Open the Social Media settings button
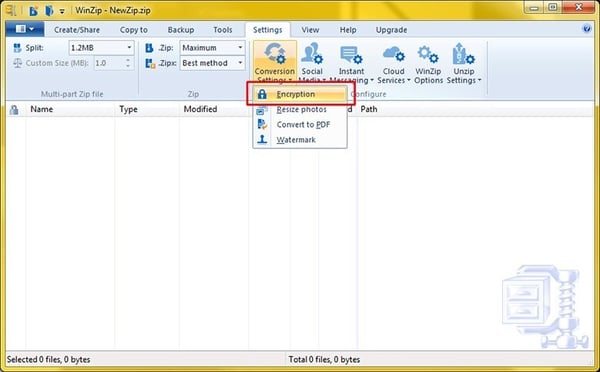 (312, 63)
